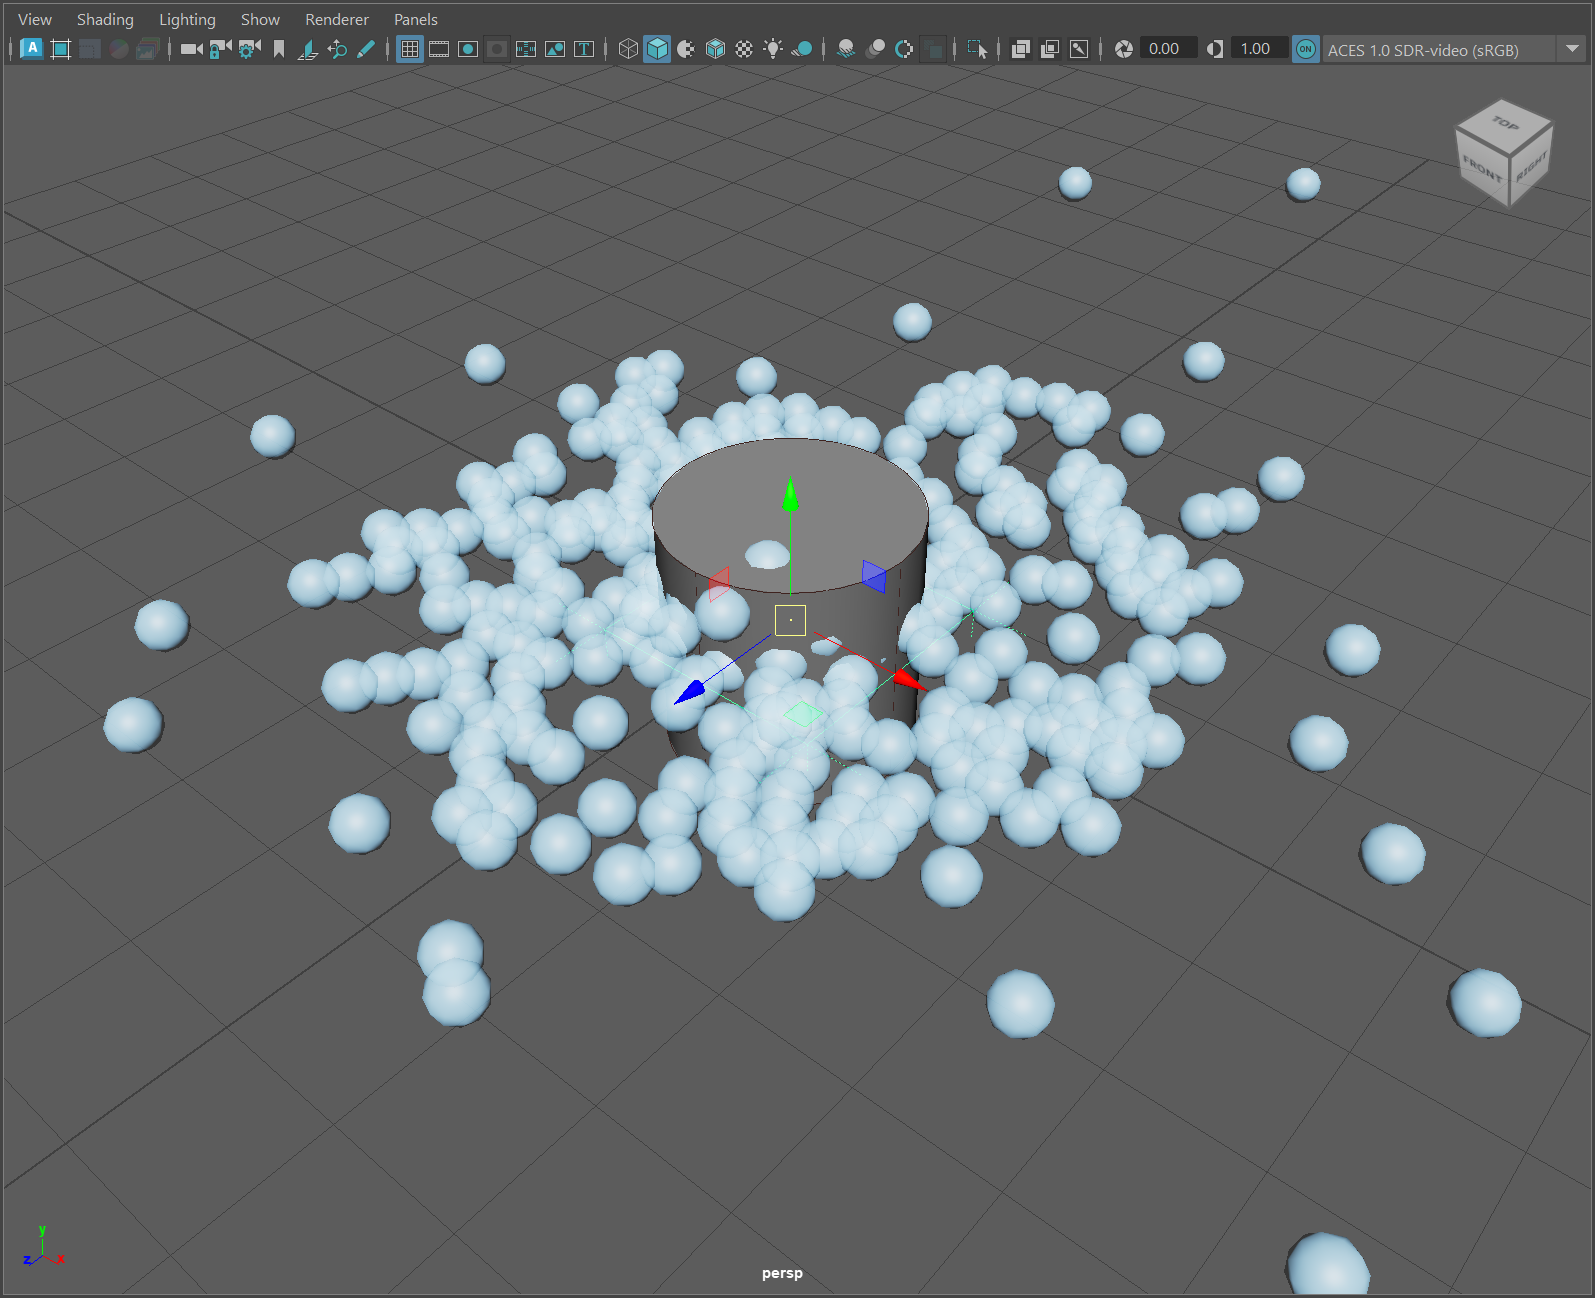The image size is (1595, 1298).
Task: Click the Select Camera icon
Action: [x=191, y=49]
